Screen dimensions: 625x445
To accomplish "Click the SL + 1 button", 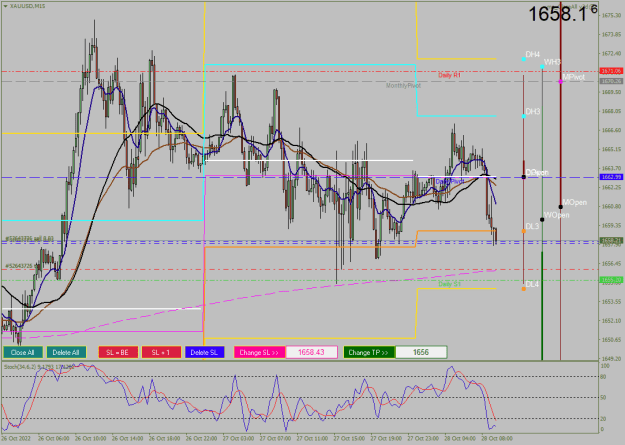I will [161, 352].
